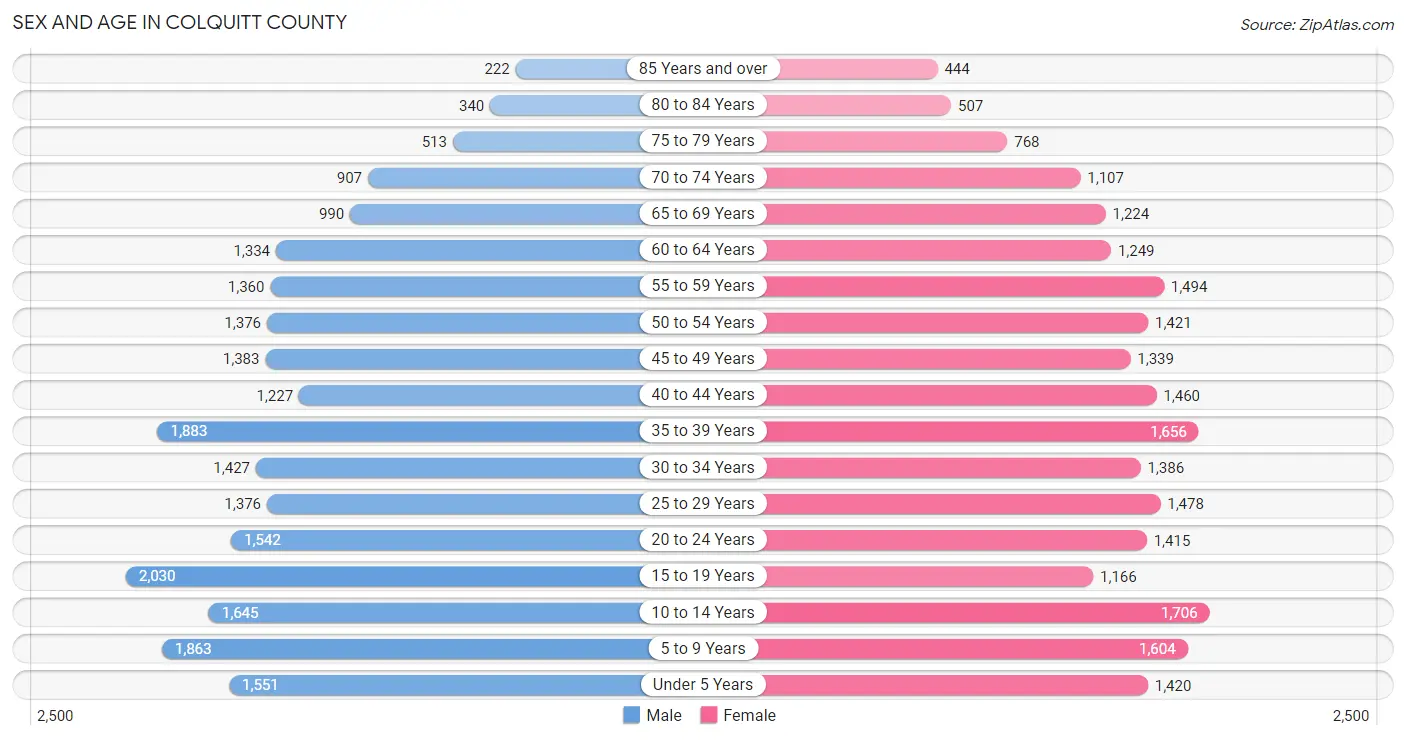Toggle the Female legend label
This screenshot has height=740, width=1406.
click(750, 715)
